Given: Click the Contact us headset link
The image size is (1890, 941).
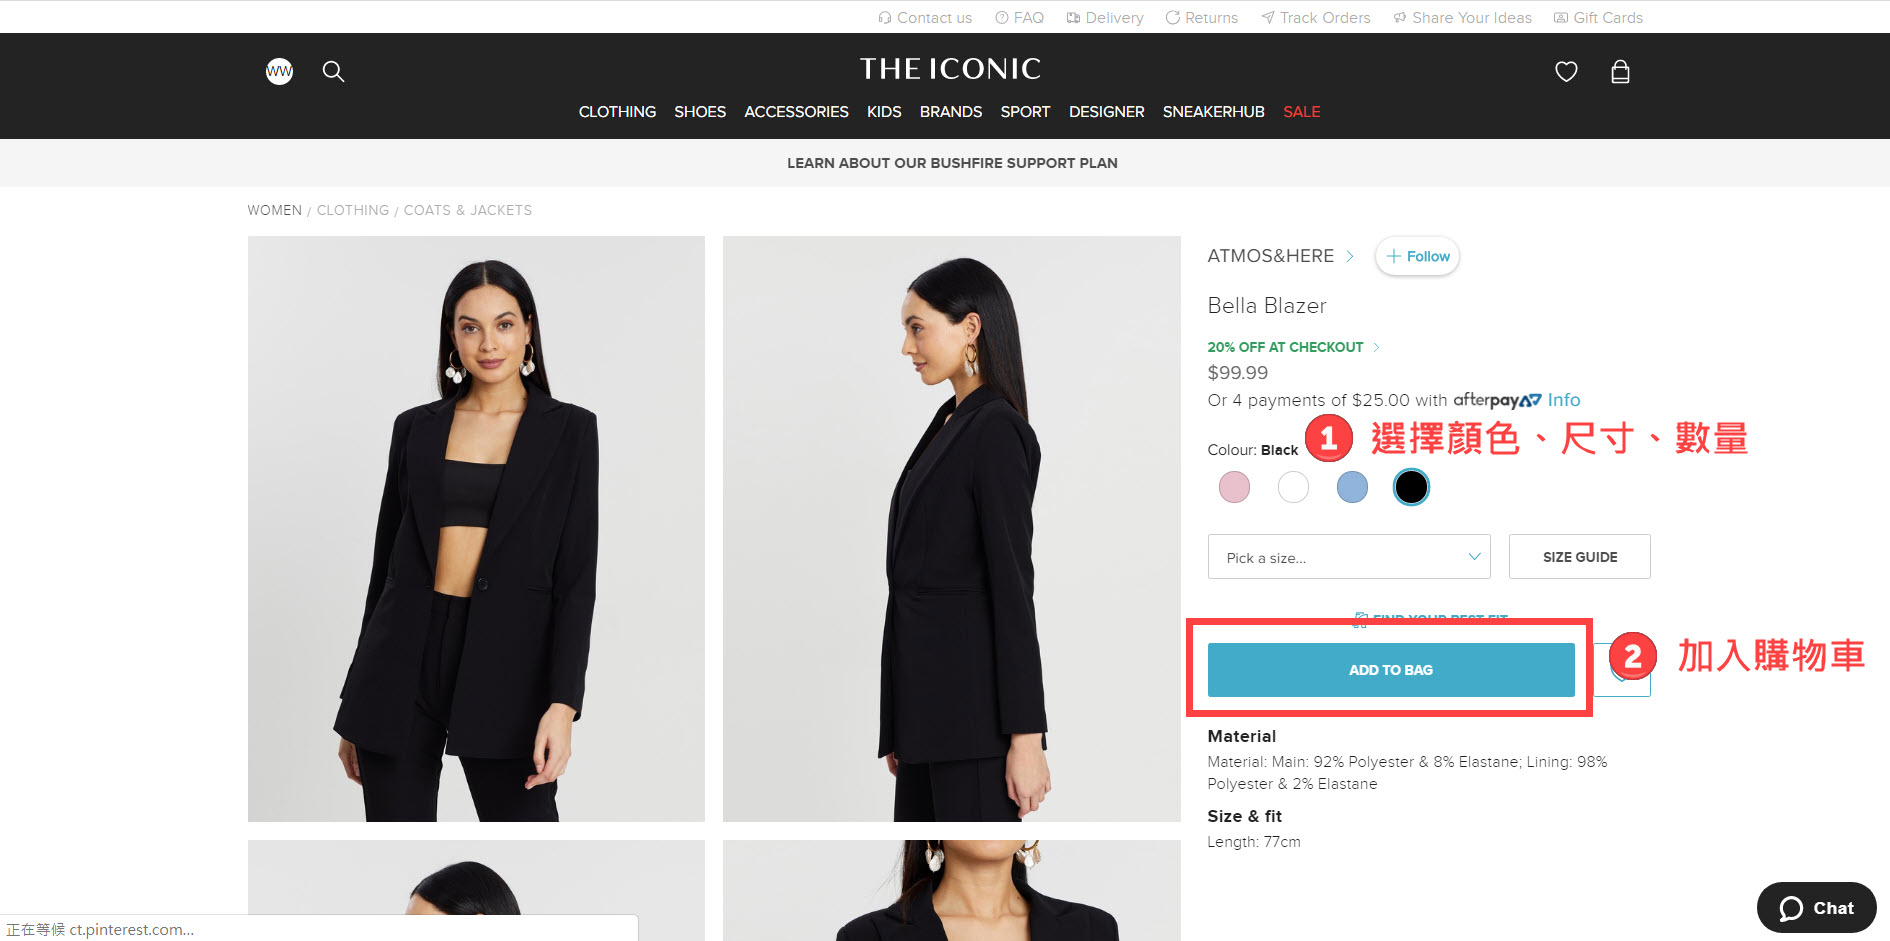Looking at the screenshot, I should click(x=925, y=17).
